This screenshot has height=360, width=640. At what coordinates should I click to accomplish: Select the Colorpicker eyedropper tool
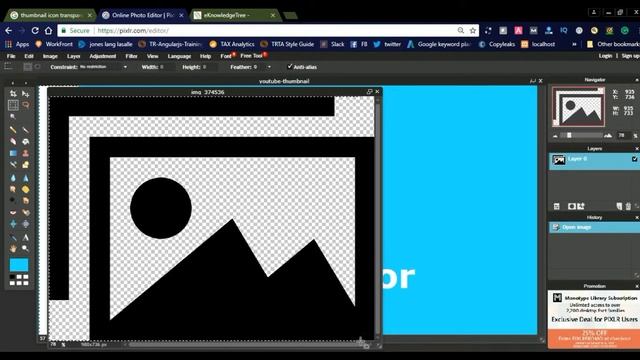[13, 237]
